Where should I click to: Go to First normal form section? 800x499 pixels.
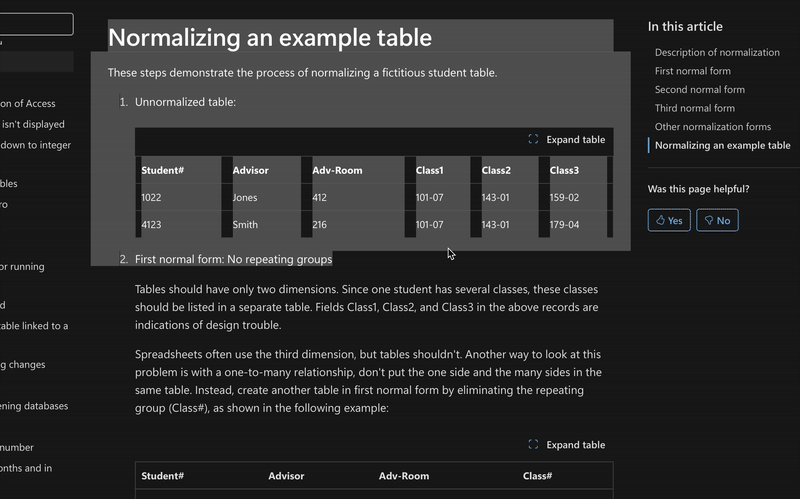click(692, 71)
